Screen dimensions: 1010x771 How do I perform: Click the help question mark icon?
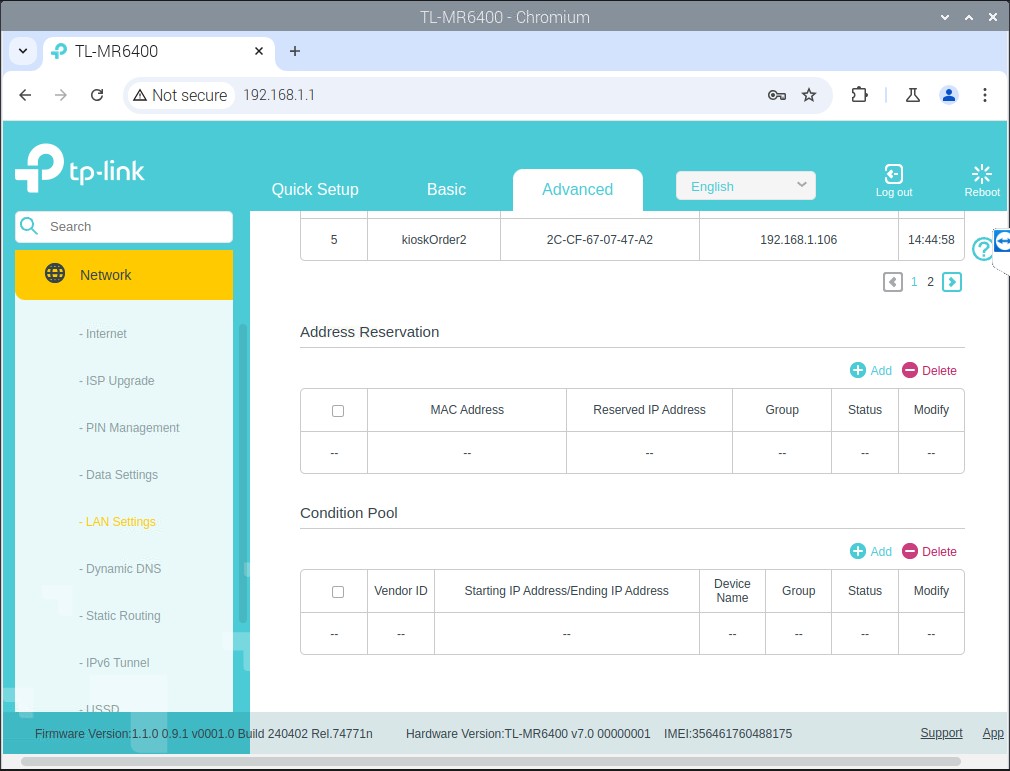tap(982, 250)
